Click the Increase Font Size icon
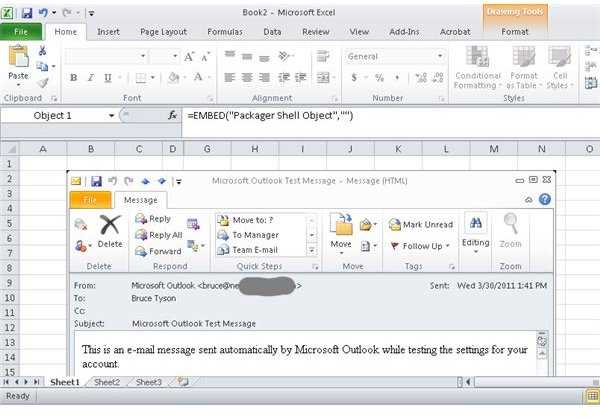This screenshot has height=418, width=600. pos(189,57)
